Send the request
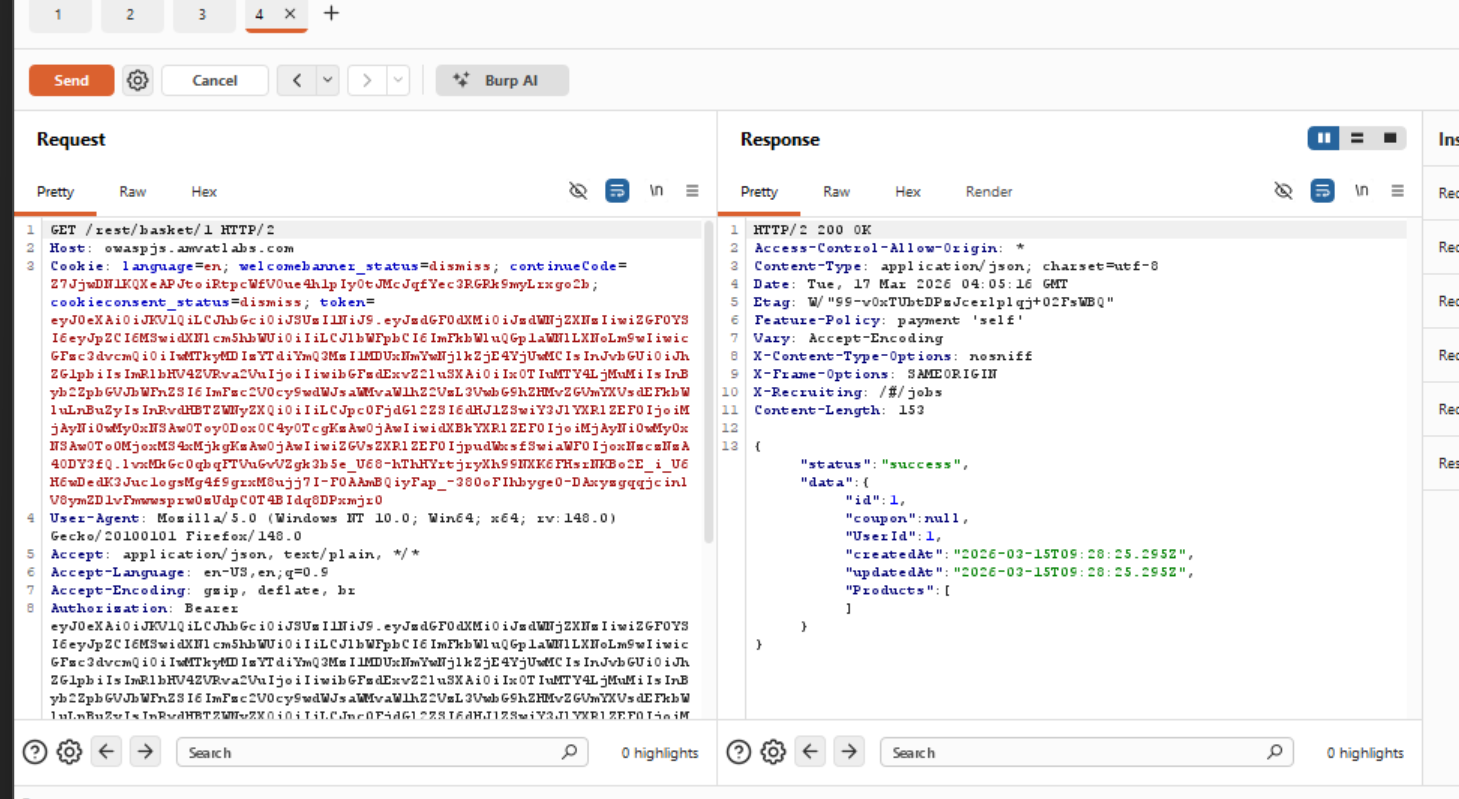Viewport: 1459px width, 799px height. (71, 80)
